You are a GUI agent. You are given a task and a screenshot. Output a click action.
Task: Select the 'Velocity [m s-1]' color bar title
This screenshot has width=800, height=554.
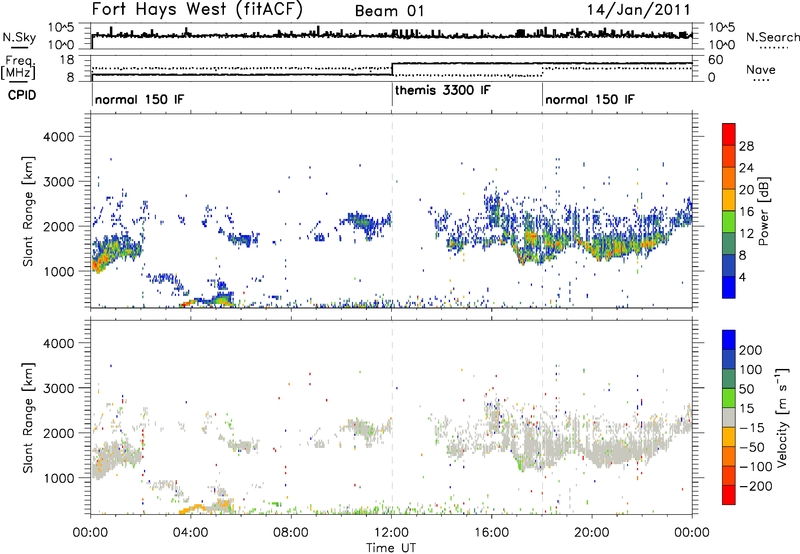[x=782, y=417]
